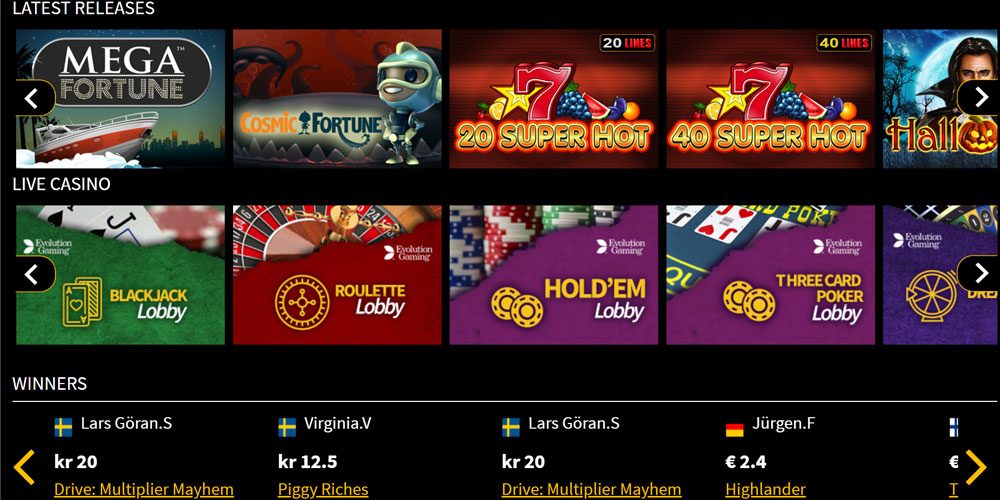This screenshot has width=1000, height=500.
Task: Open the Cosmic Fortune game
Action: click(x=337, y=99)
